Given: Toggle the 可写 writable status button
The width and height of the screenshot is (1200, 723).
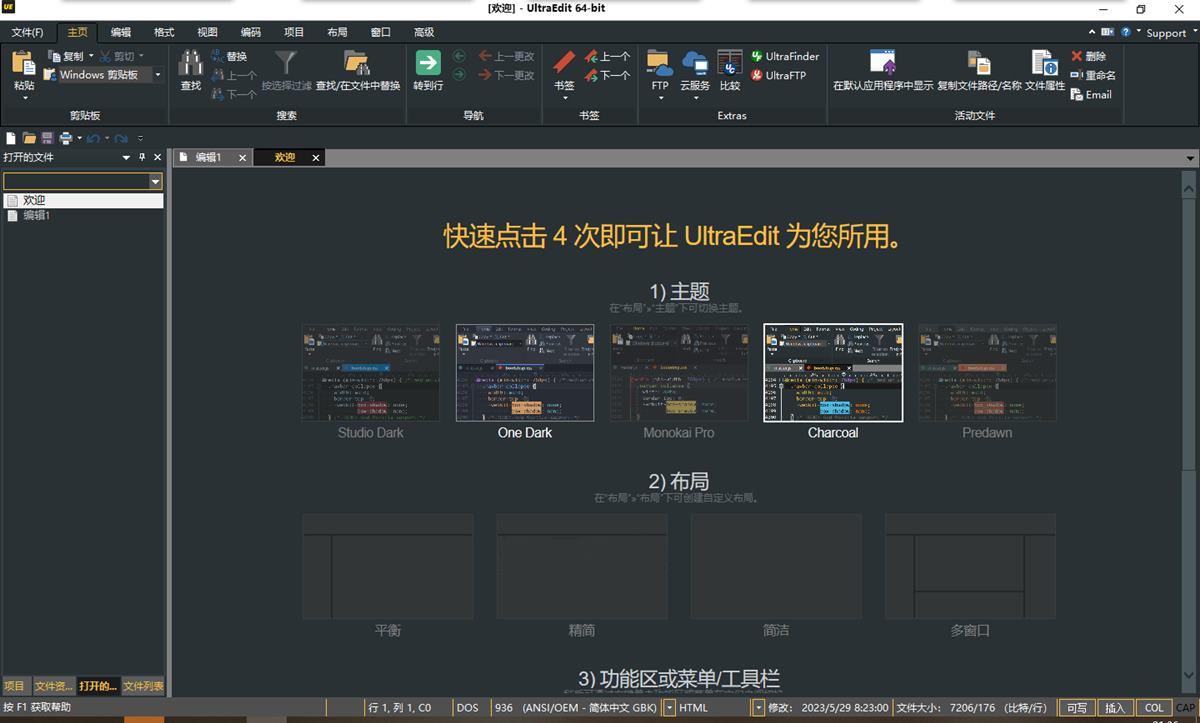Looking at the screenshot, I should tap(1076, 708).
